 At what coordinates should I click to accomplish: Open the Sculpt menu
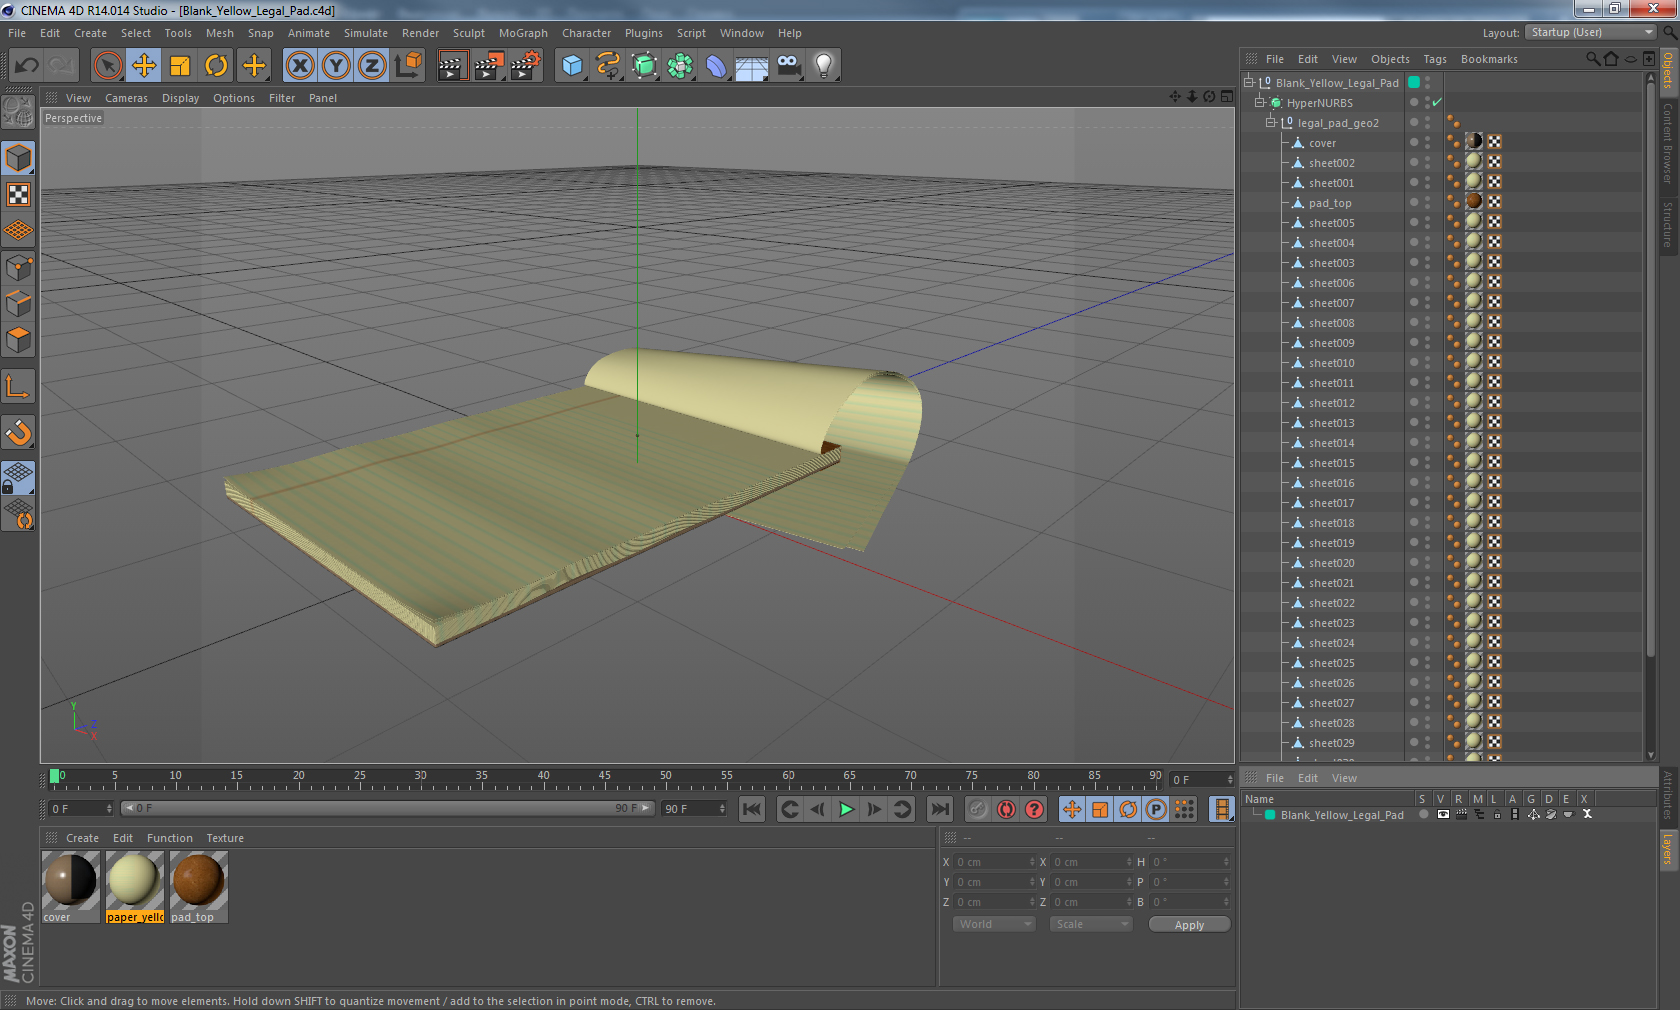468,33
